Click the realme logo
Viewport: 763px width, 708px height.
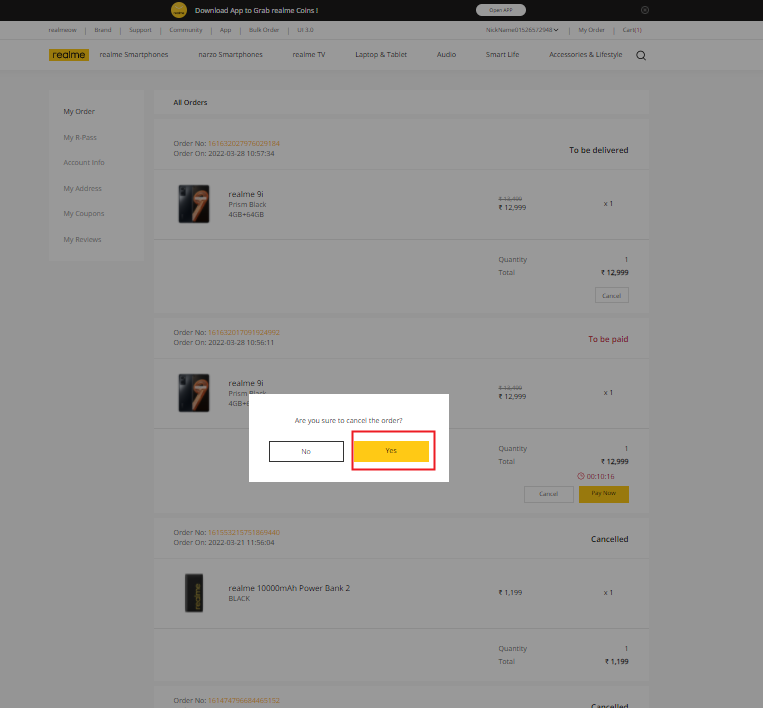(x=69, y=54)
